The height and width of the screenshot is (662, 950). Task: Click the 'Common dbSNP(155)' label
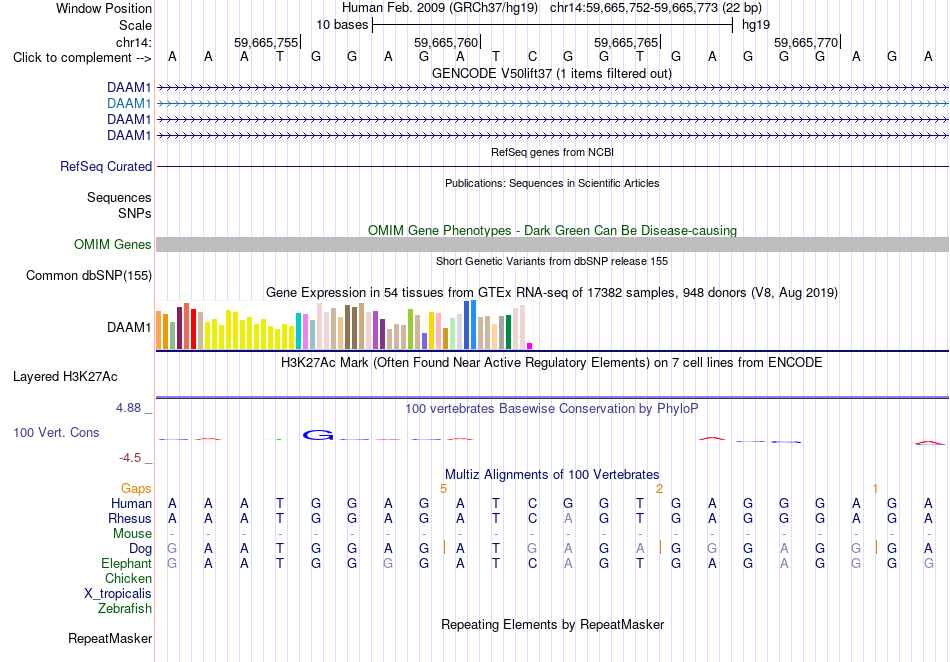coord(88,276)
